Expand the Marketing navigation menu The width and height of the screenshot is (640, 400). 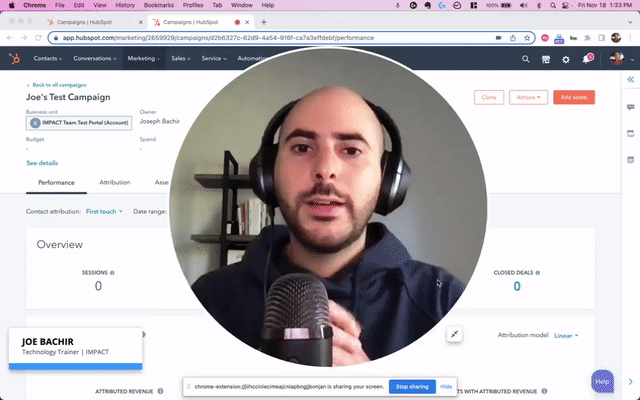tap(144, 59)
